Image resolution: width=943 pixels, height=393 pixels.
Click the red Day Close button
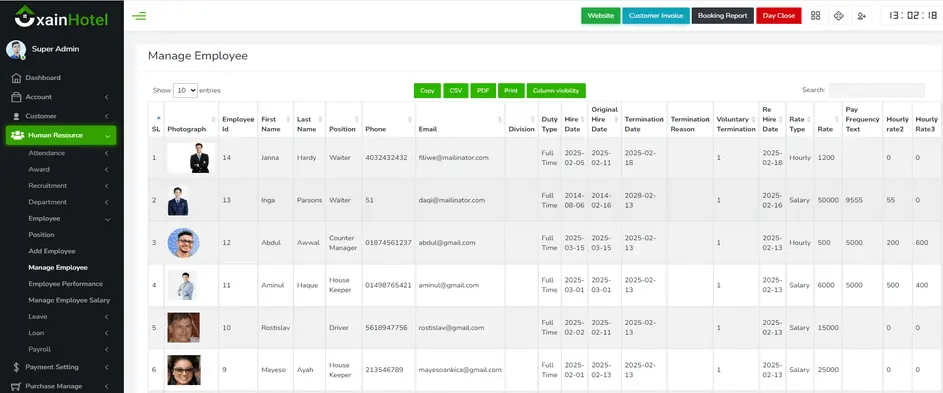778,16
